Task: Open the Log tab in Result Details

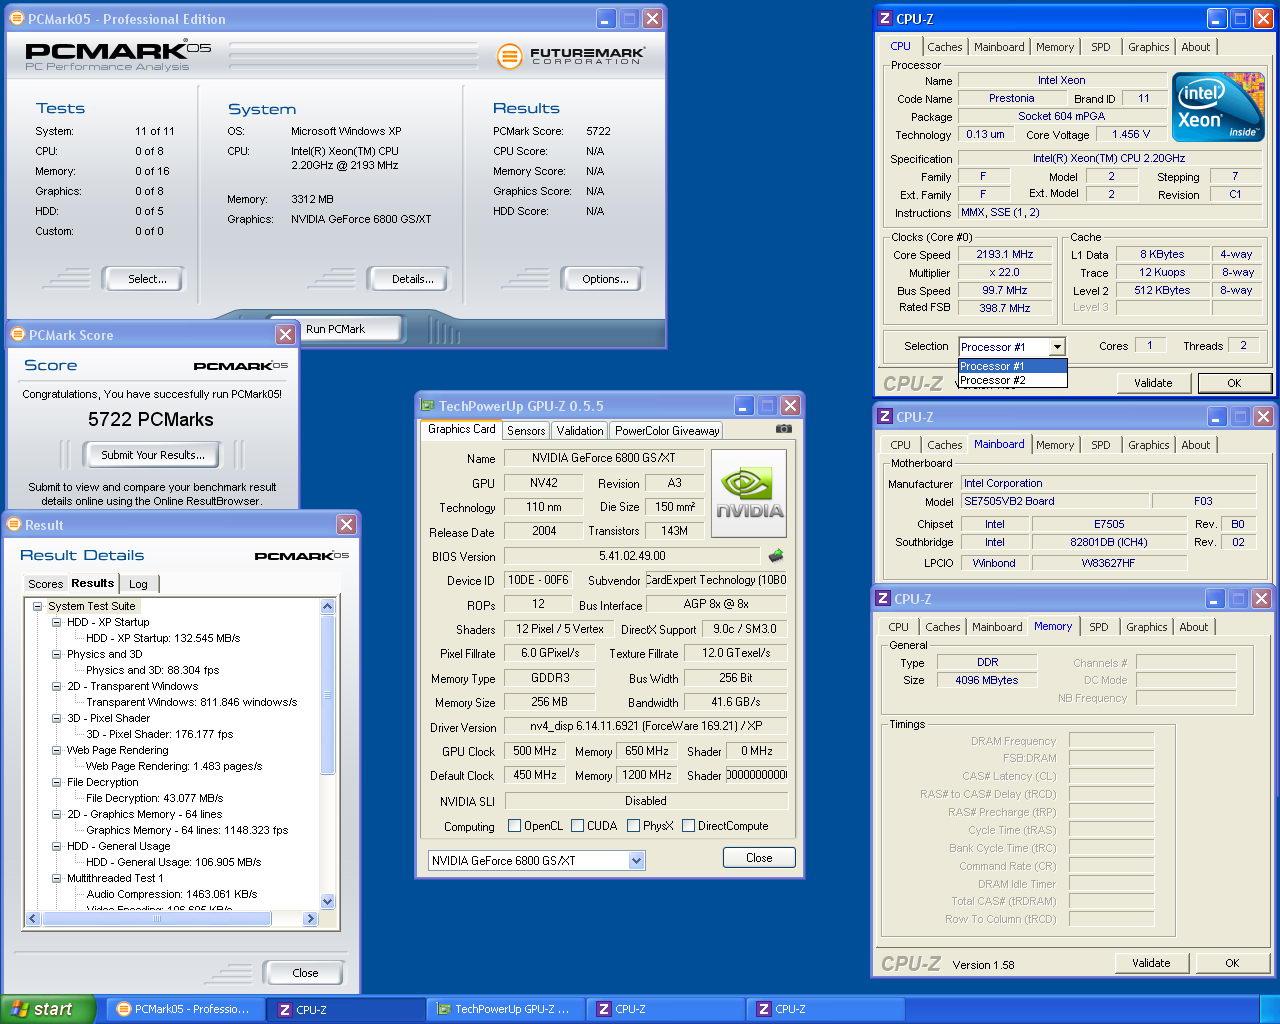Action: point(138,584)
